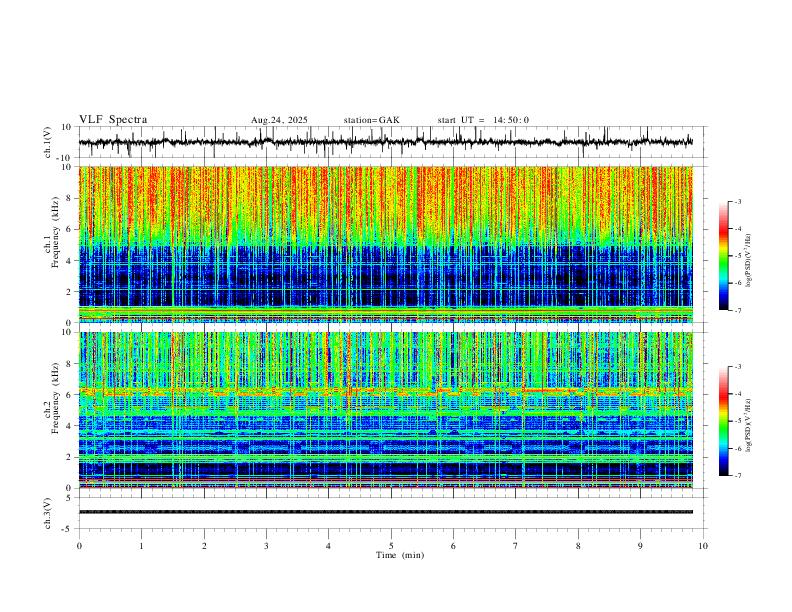Viewport: 792px width, 612px height.
Task: Click time axis tick label "5"
Action: tap(391, 546)
